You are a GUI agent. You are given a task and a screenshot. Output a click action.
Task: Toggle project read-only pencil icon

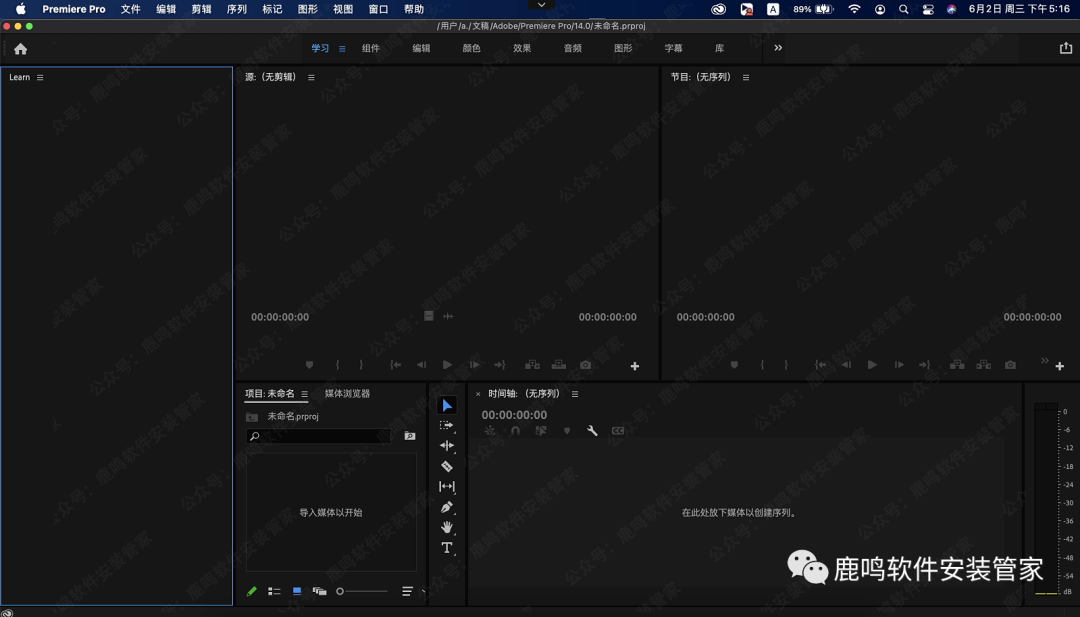pos(252,591)
